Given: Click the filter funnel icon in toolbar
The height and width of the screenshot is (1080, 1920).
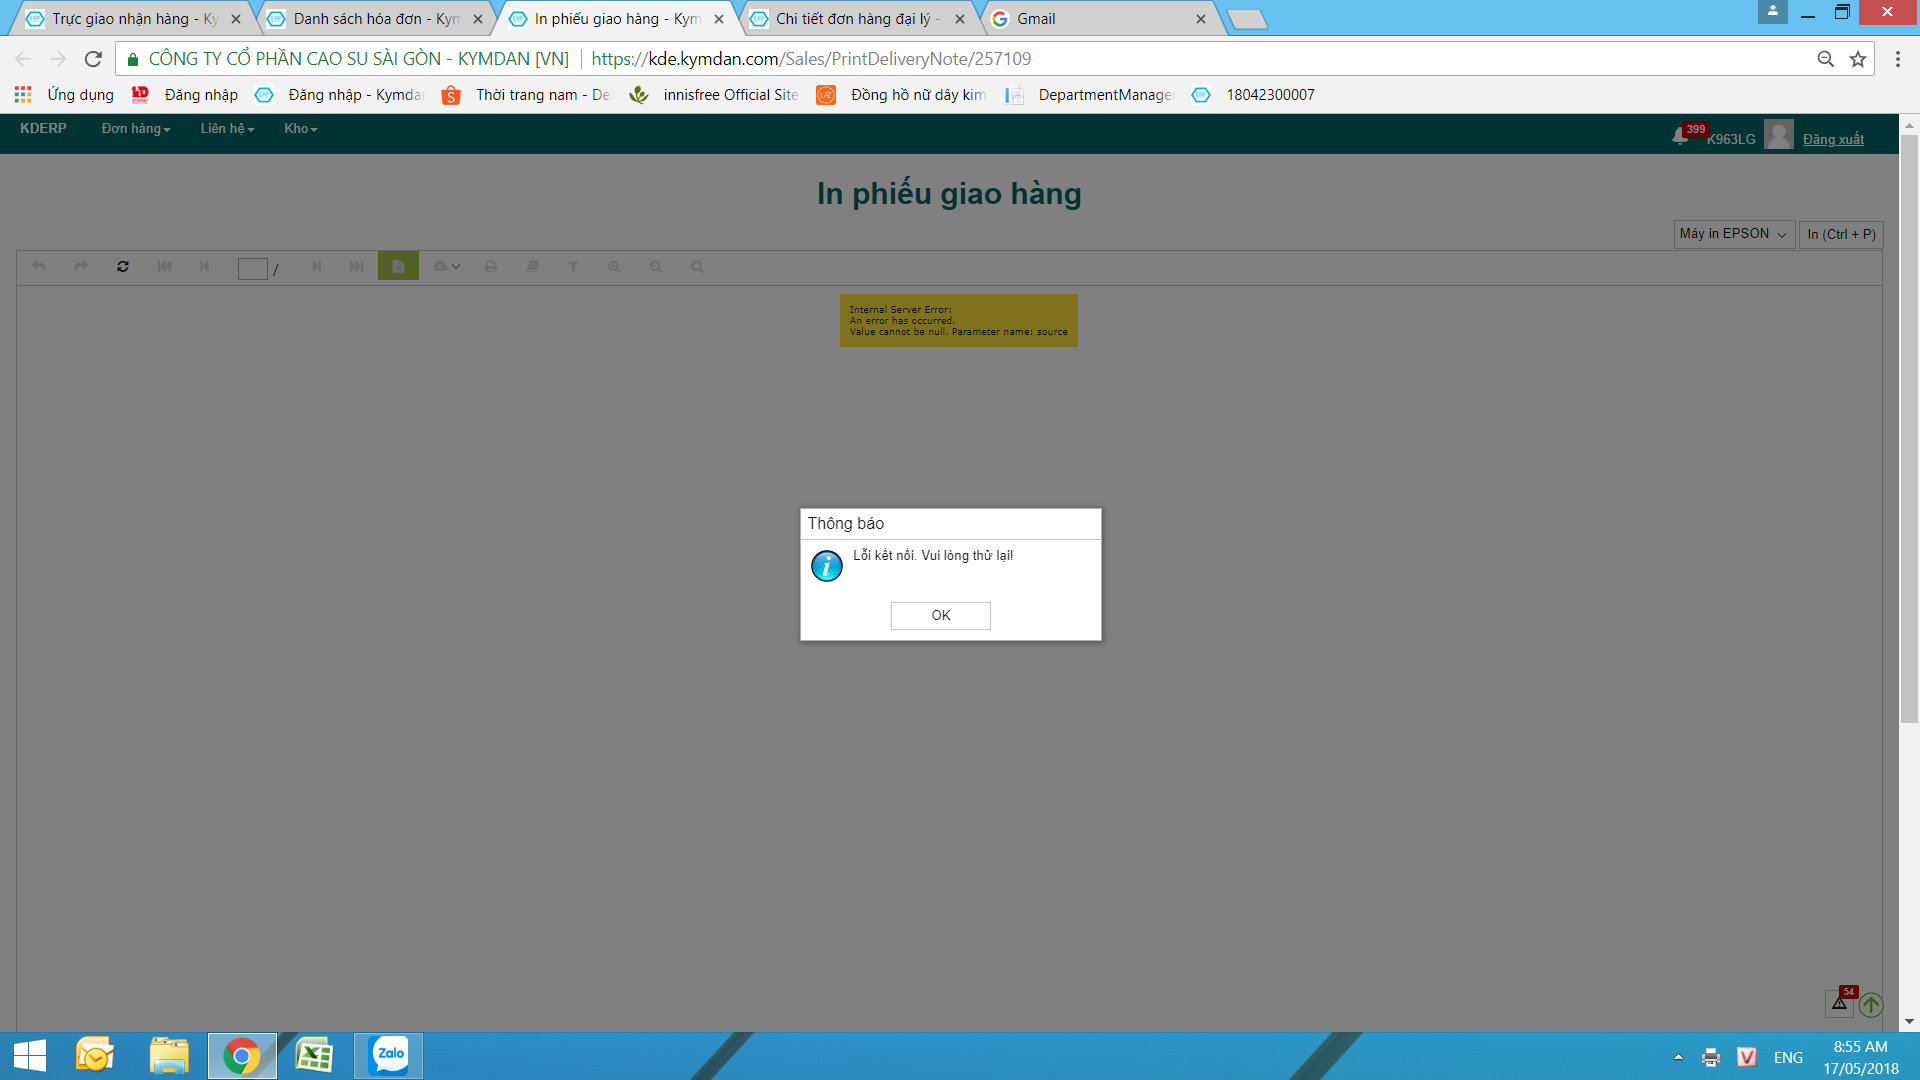Looking at the screenshot, I should (573, 267).
